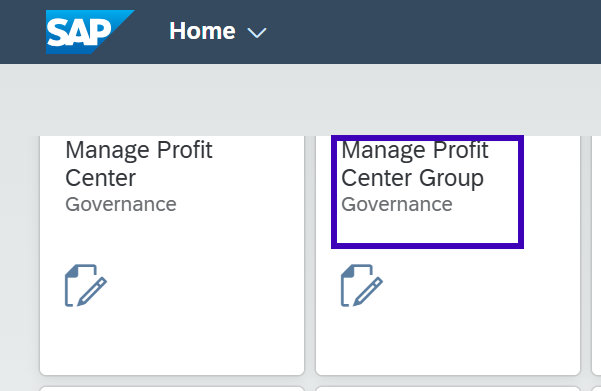The height and width of the screenshot is (391, 601).
Task: Open Manage Profit Center tile title
Action: (x=139, y=164)
